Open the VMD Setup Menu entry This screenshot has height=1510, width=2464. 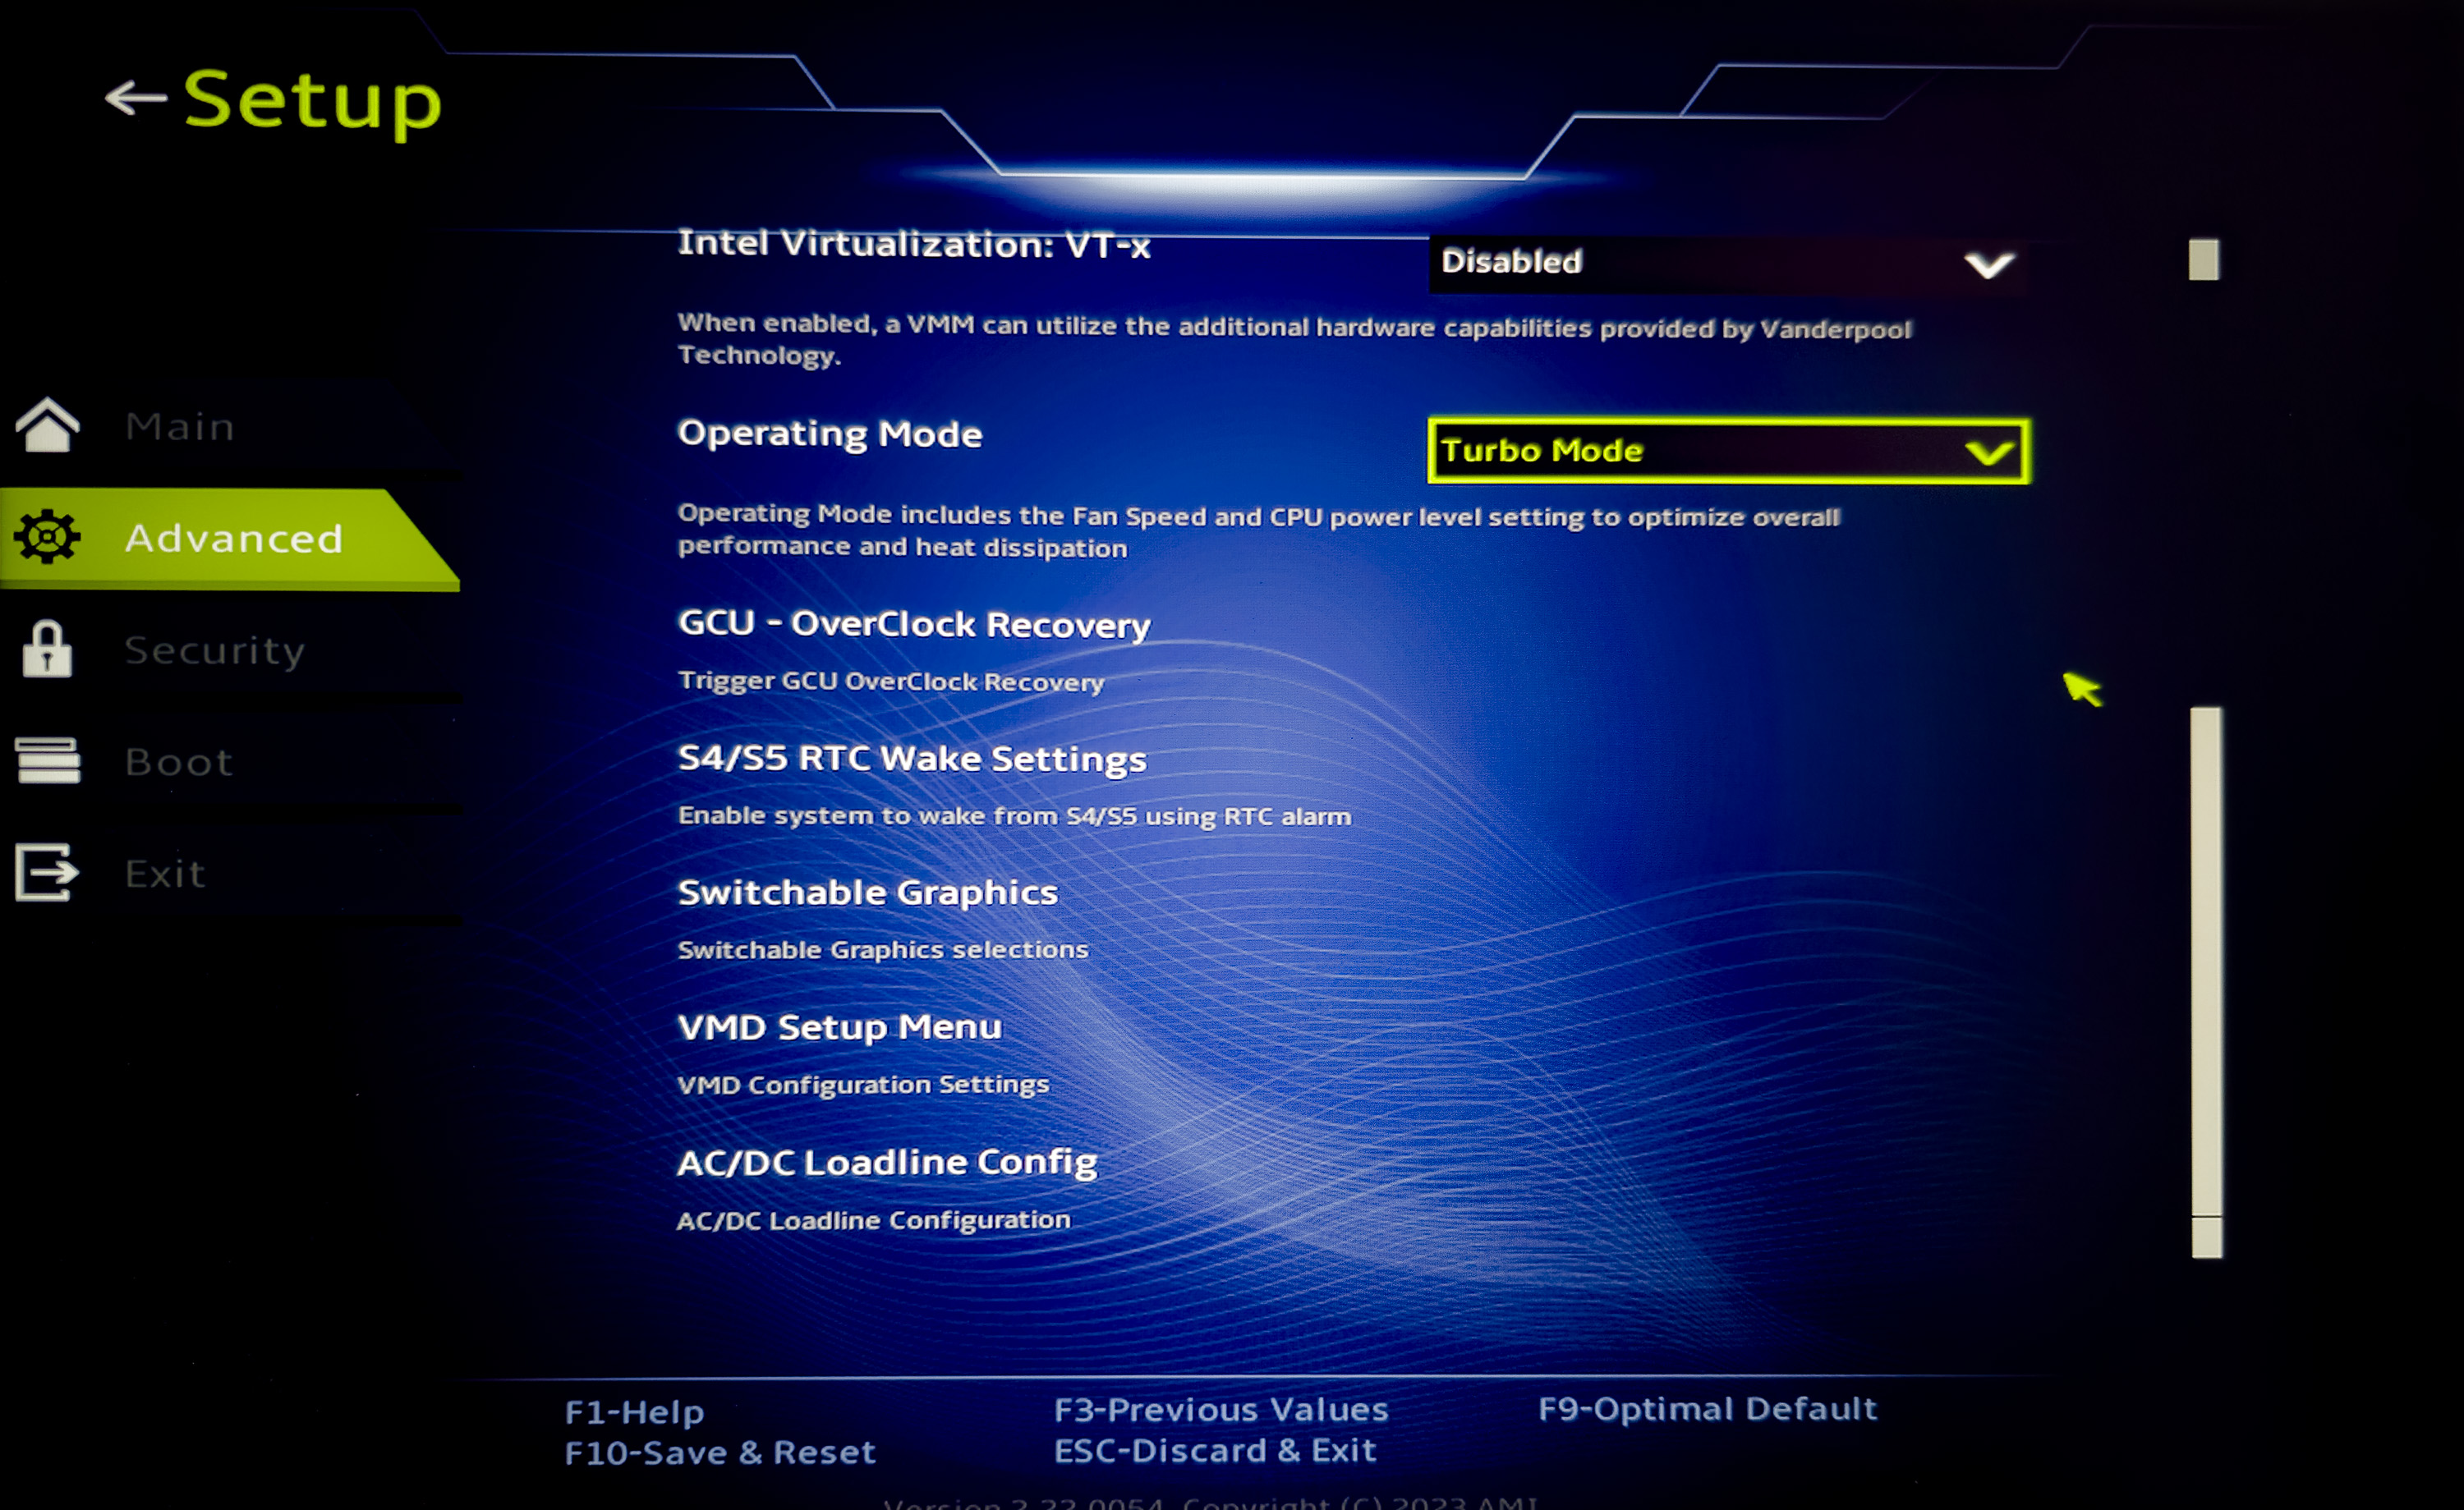839,1027
